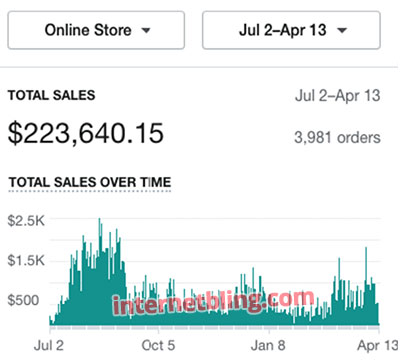The height and width of the screenshot is (363, 400).
Task: Select the Jul 2–Apr 13 label under the dropdowns
Action: pos(338,96)
